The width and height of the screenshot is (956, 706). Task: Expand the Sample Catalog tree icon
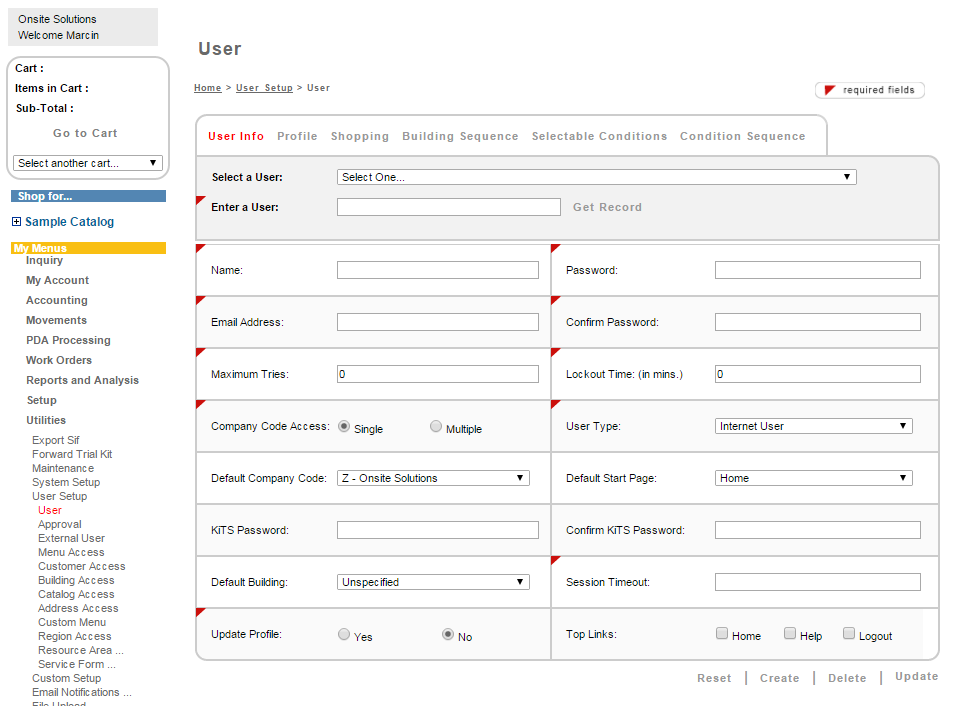tap(17, 222)
